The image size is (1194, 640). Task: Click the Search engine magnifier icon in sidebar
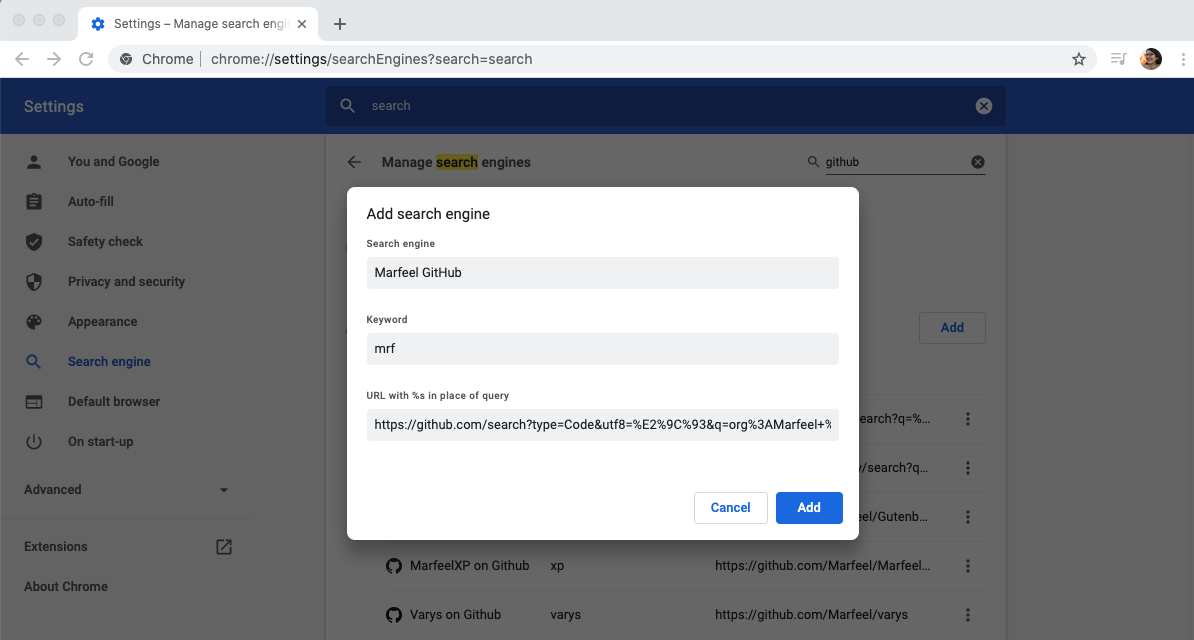click(x=34, y=361)
